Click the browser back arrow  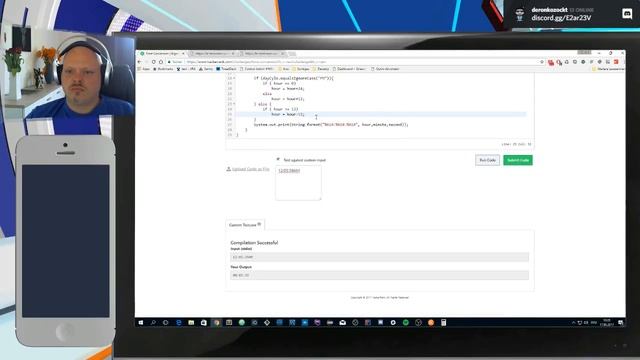[x=140, y=62]
